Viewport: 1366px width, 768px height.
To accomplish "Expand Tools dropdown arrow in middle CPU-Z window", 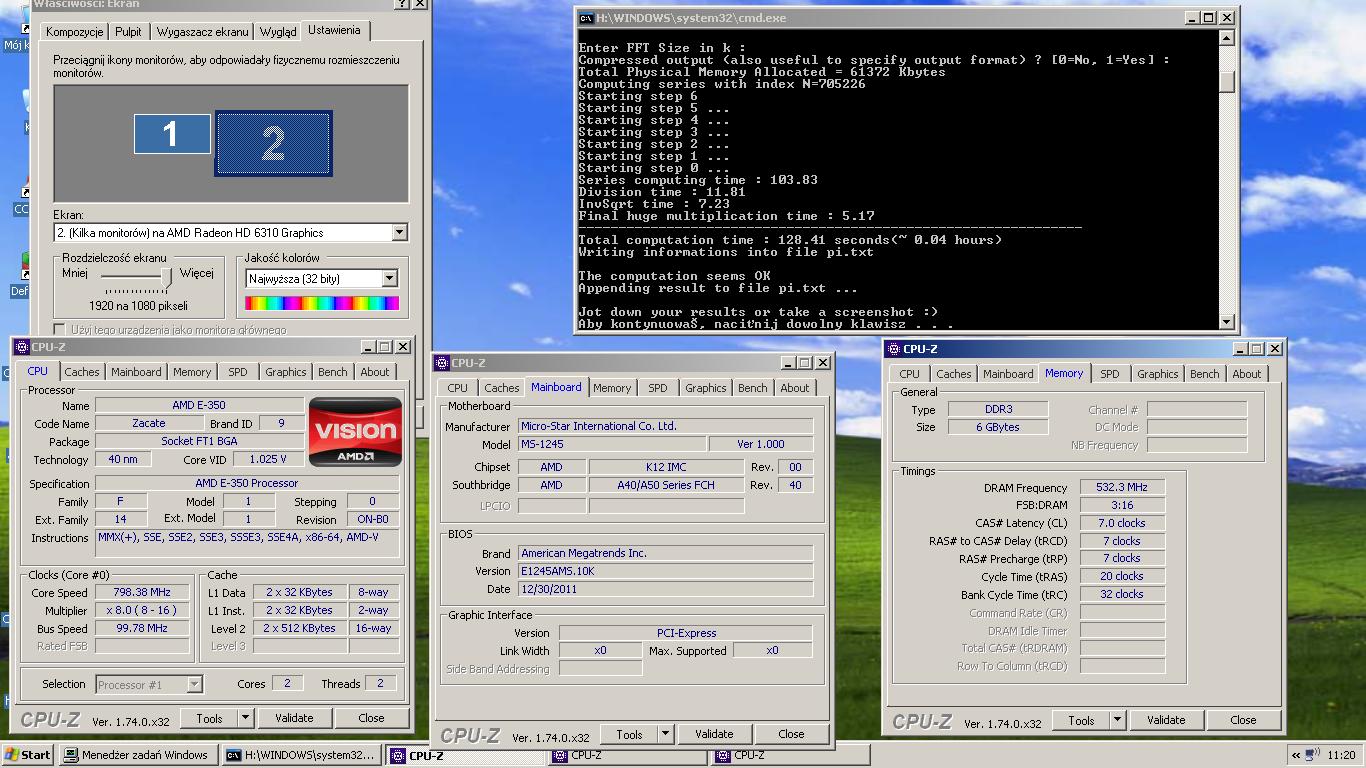I will pos(665,734).
